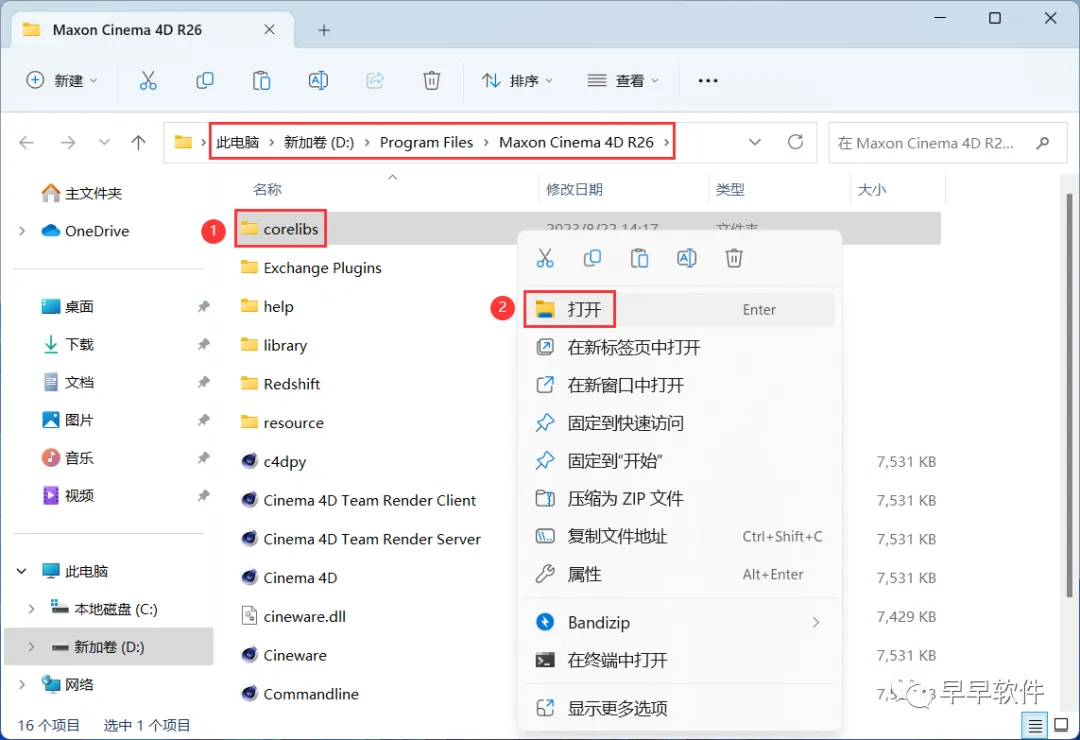Click the Cut icon in the context menu
Screen dimensions: 1080x740
click(x=545, y=258)
